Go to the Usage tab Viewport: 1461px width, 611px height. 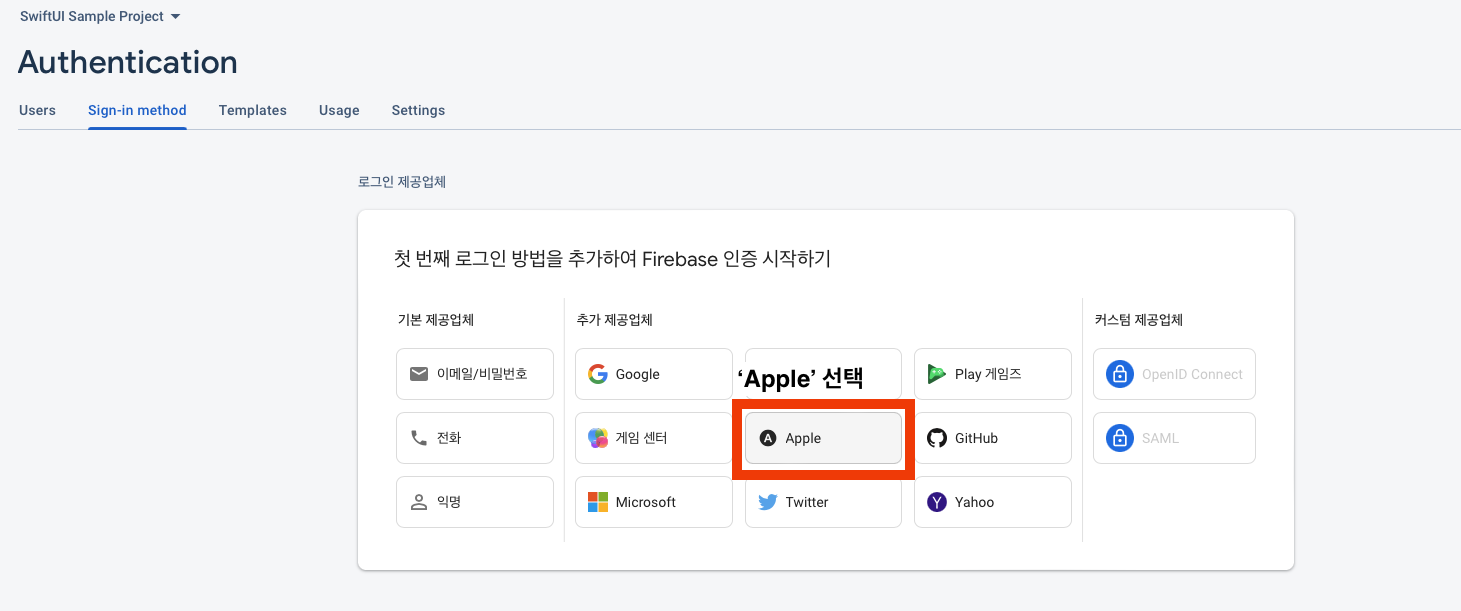click(x=339, y=110)
